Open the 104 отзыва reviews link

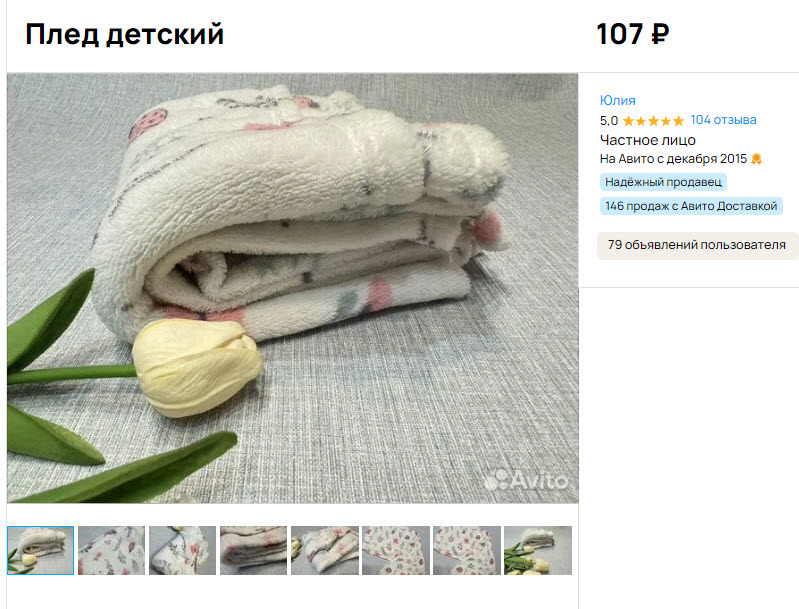pyautogui.click(x=723, y=120)
